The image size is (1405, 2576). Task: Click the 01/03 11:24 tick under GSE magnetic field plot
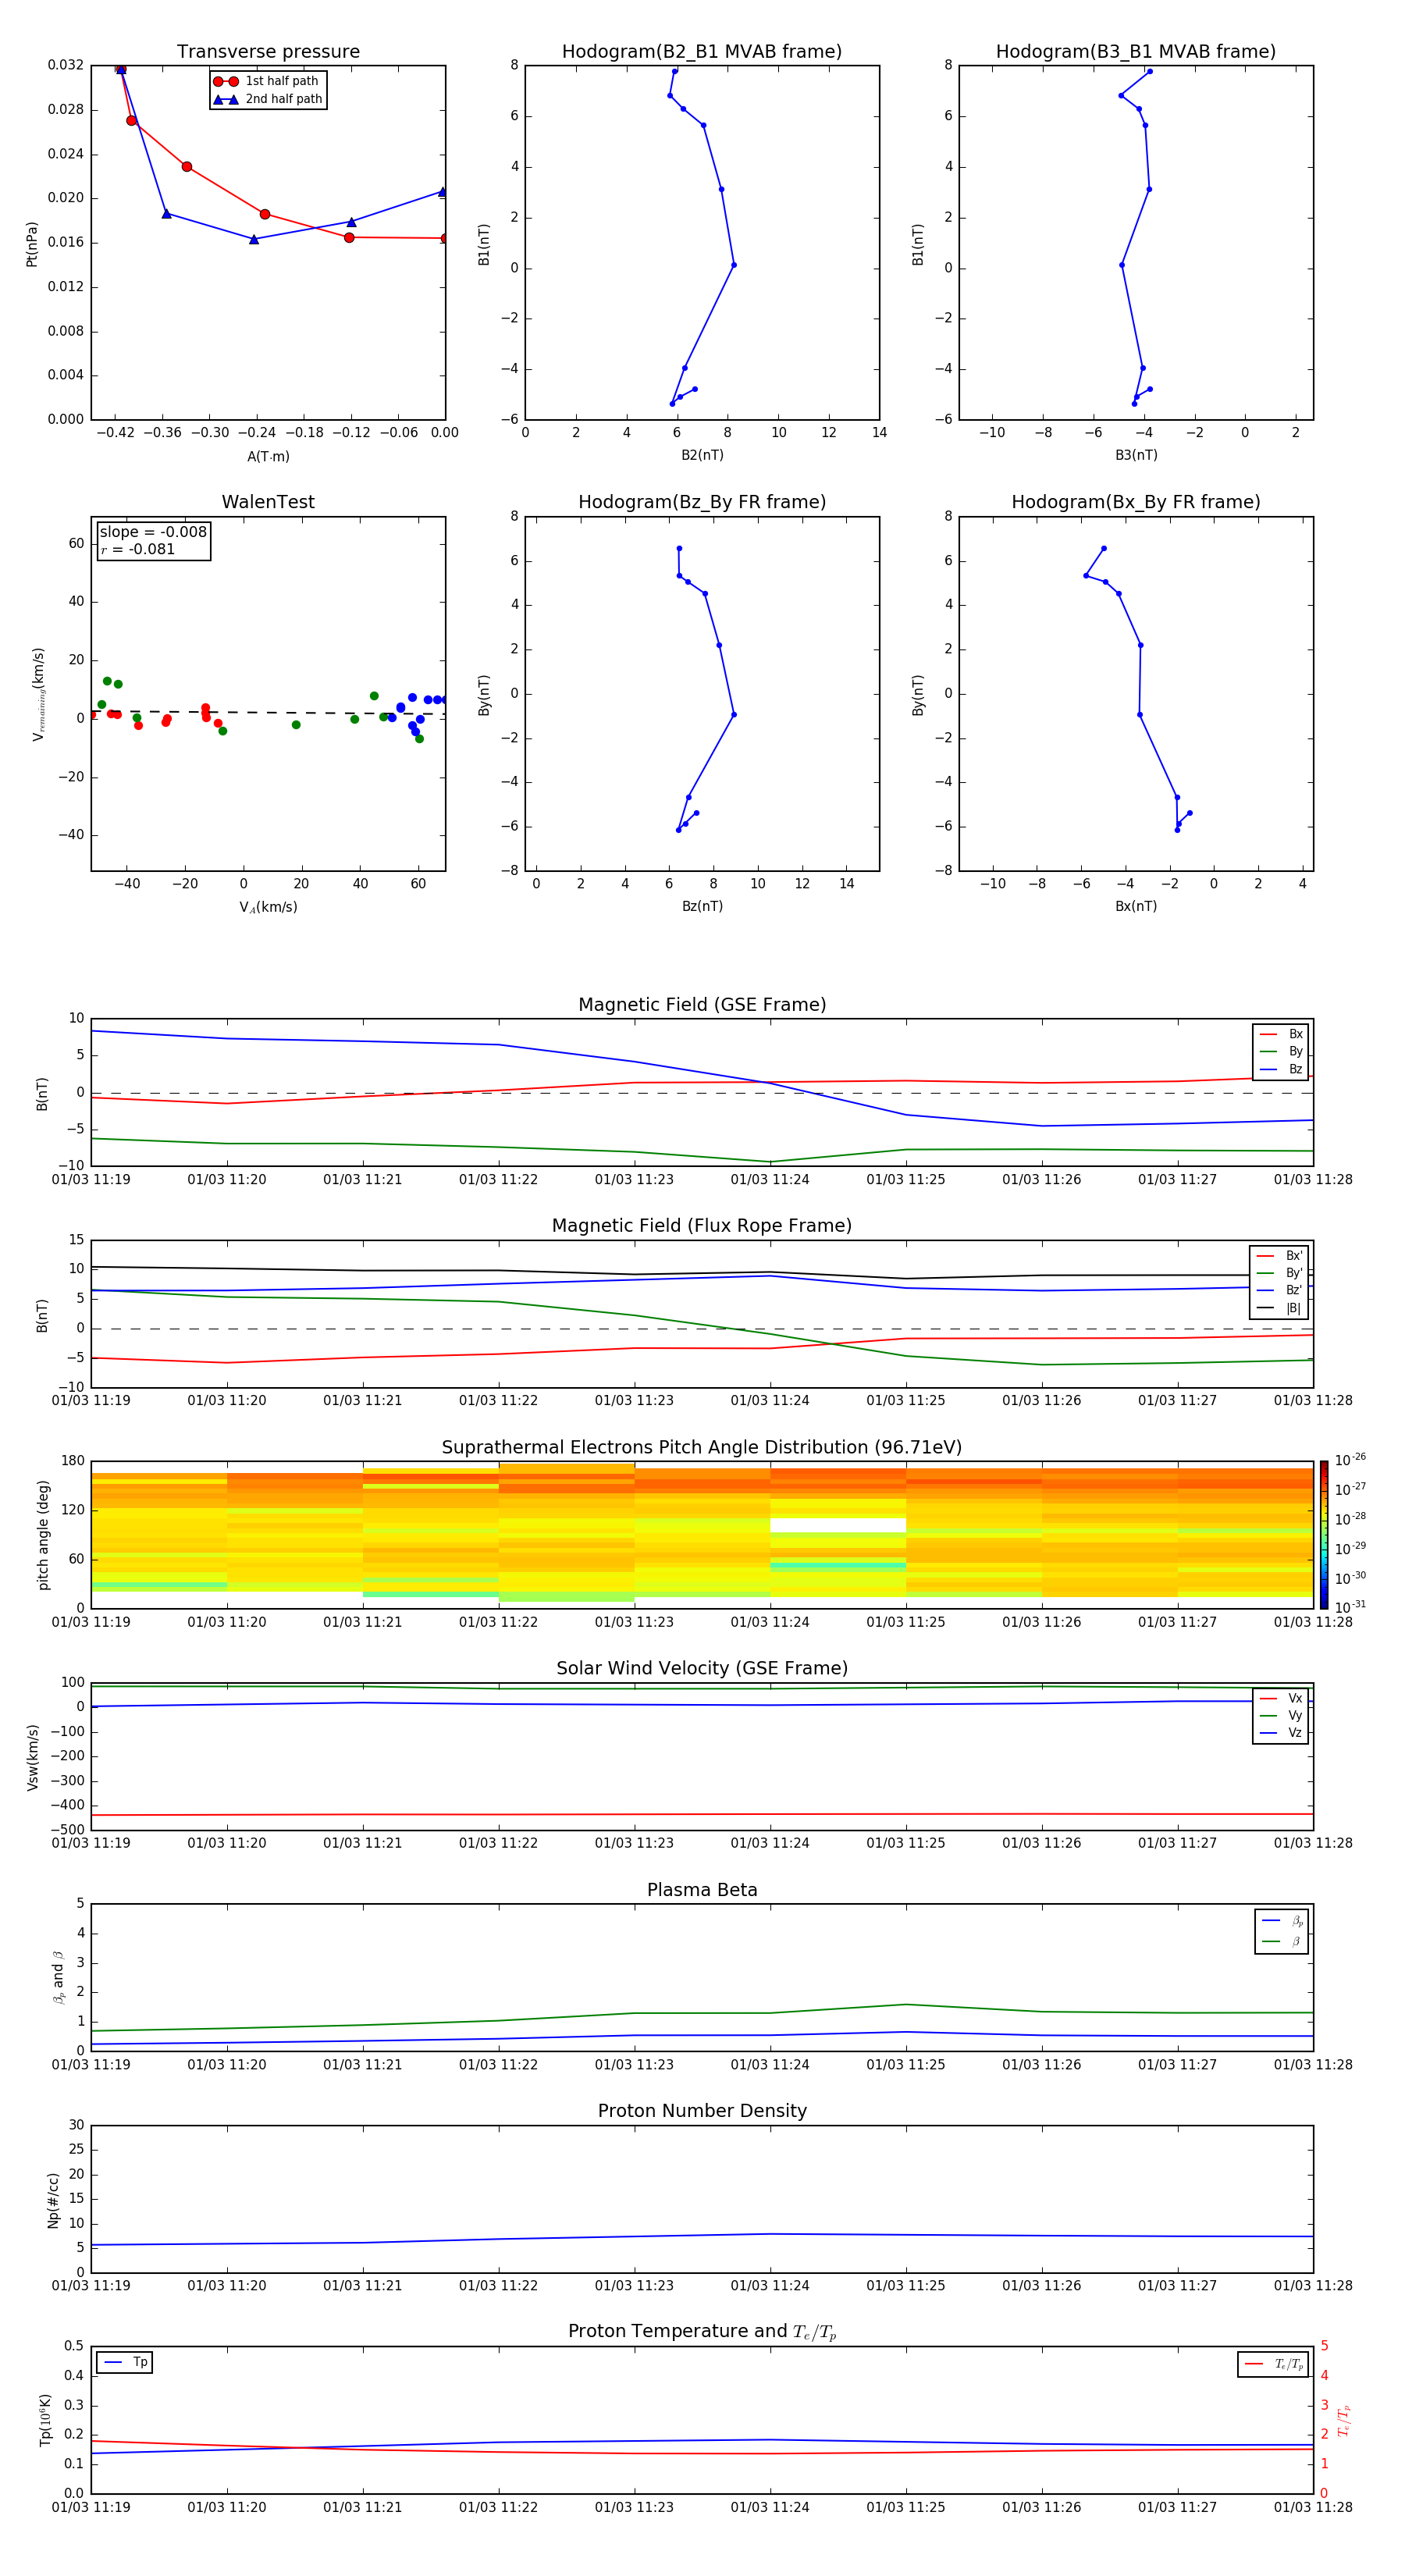[770, 1180]
